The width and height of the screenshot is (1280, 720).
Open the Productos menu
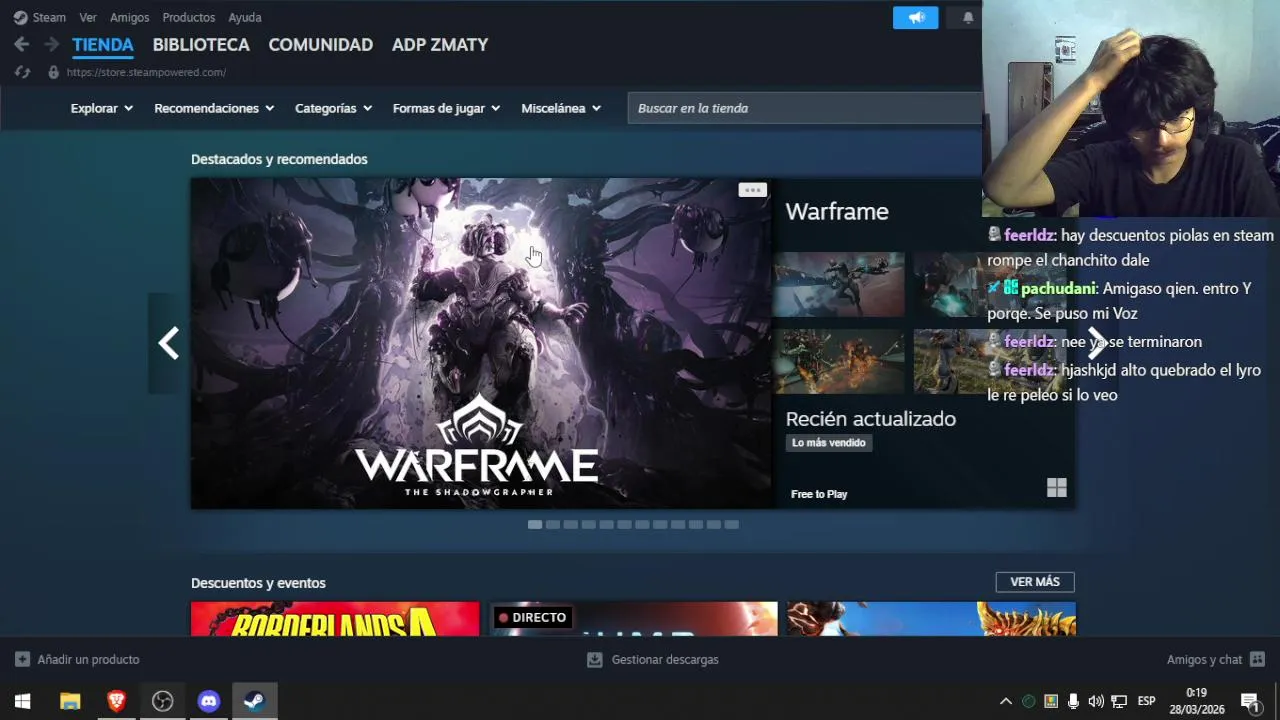point(189,17)
